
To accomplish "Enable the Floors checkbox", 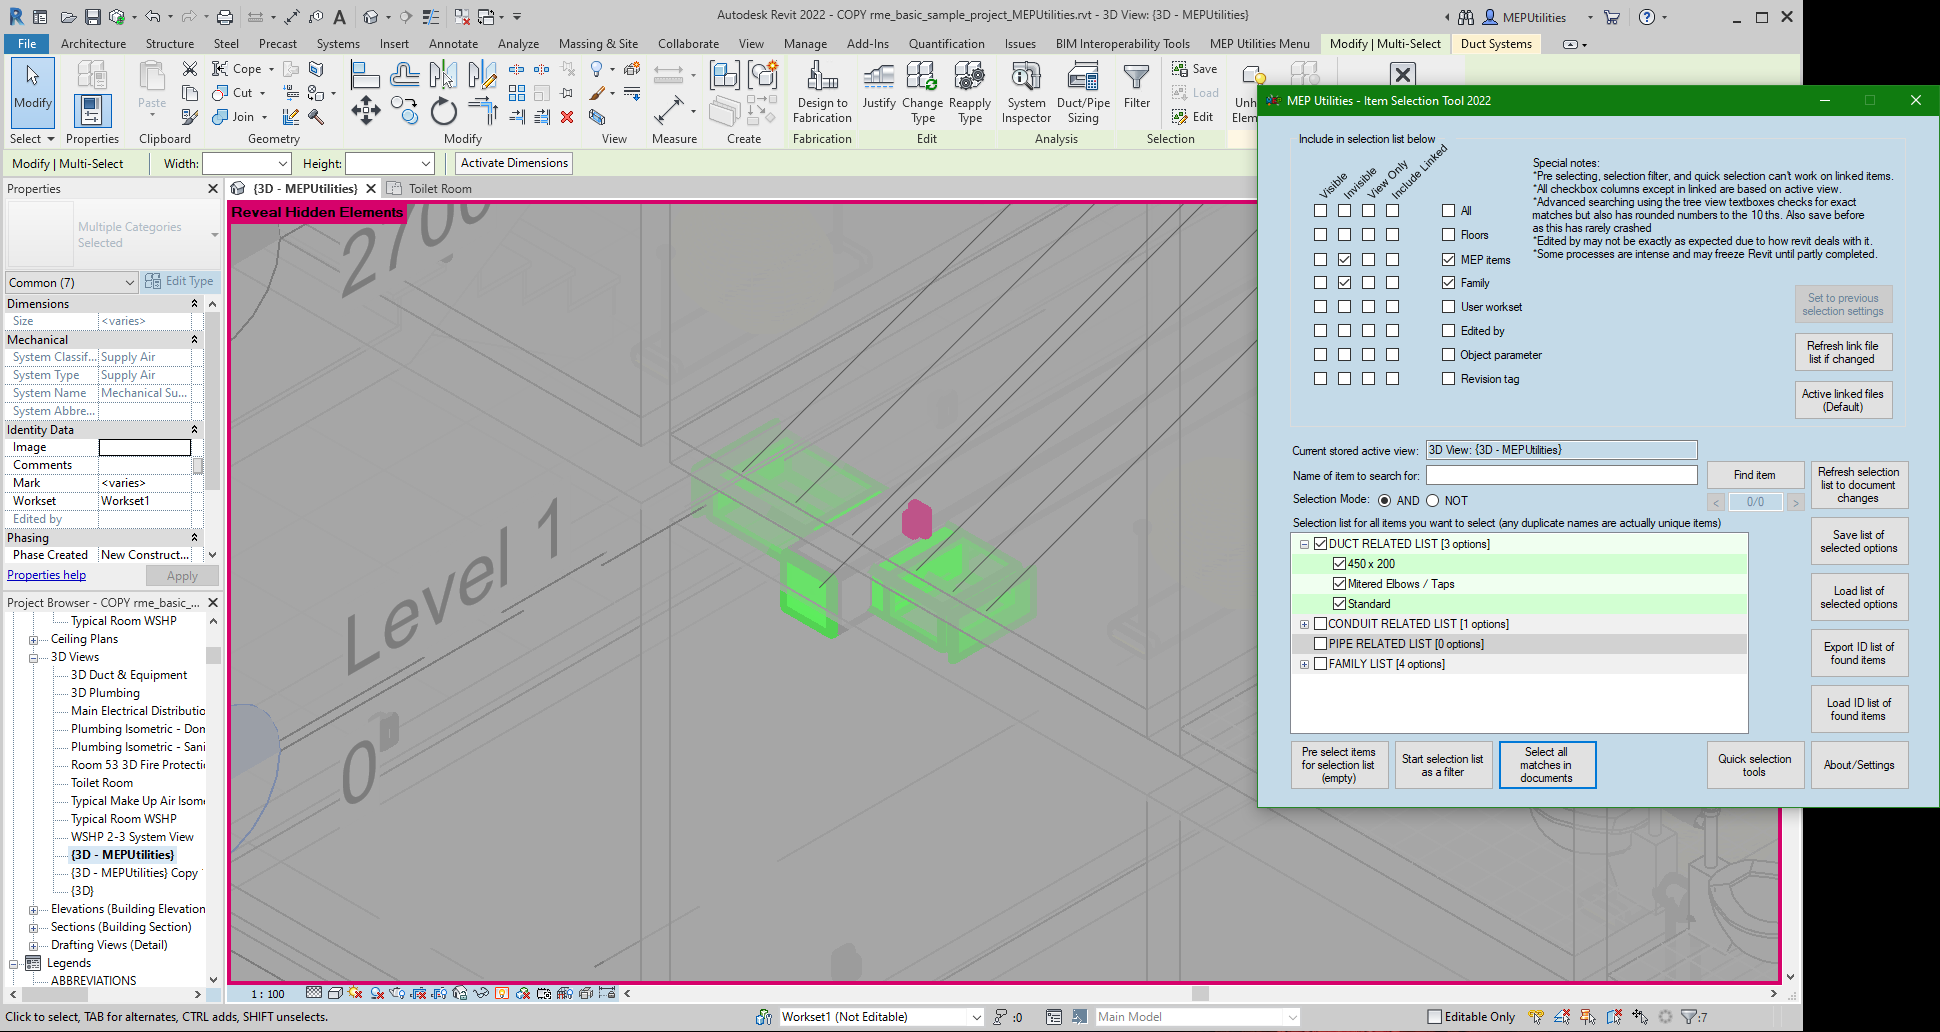I will coord(1448,235).
